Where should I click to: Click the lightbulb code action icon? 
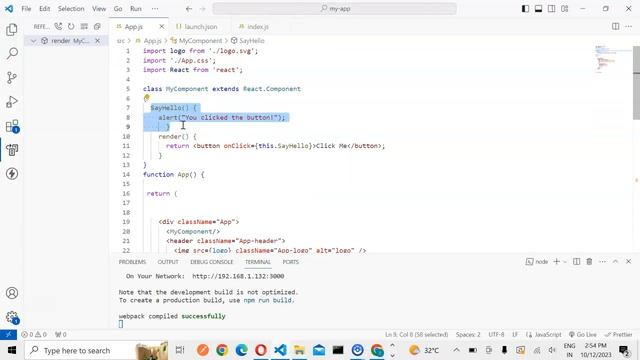click(x=147, y=98)
